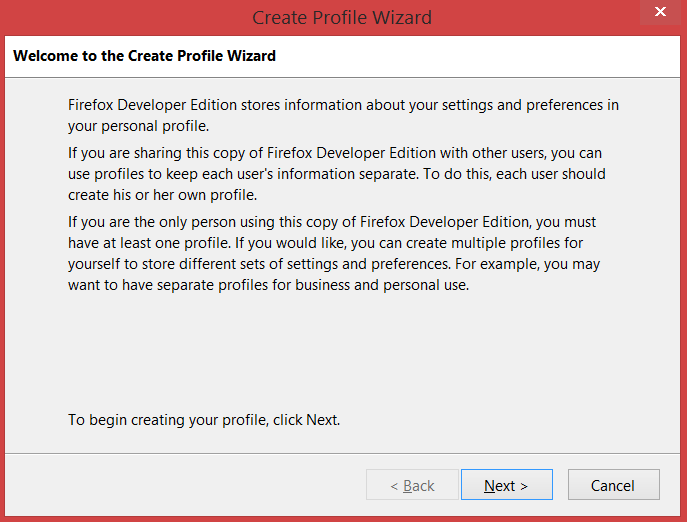
Task: Click the Next > button
Action: (506, 485)
